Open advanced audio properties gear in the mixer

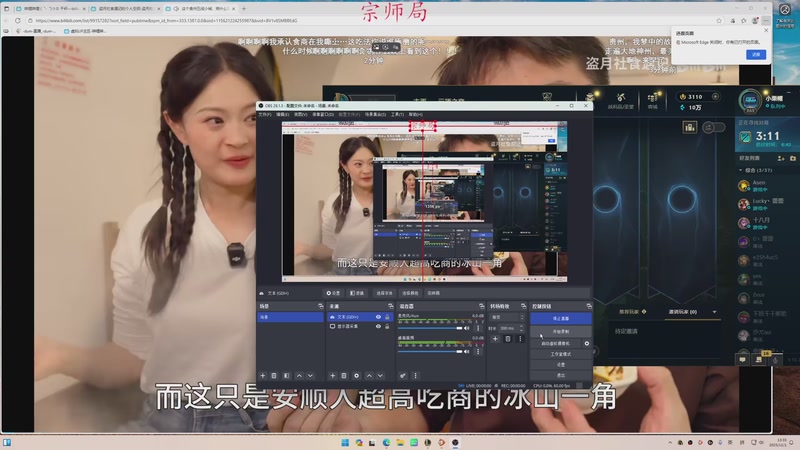point(402,375)
